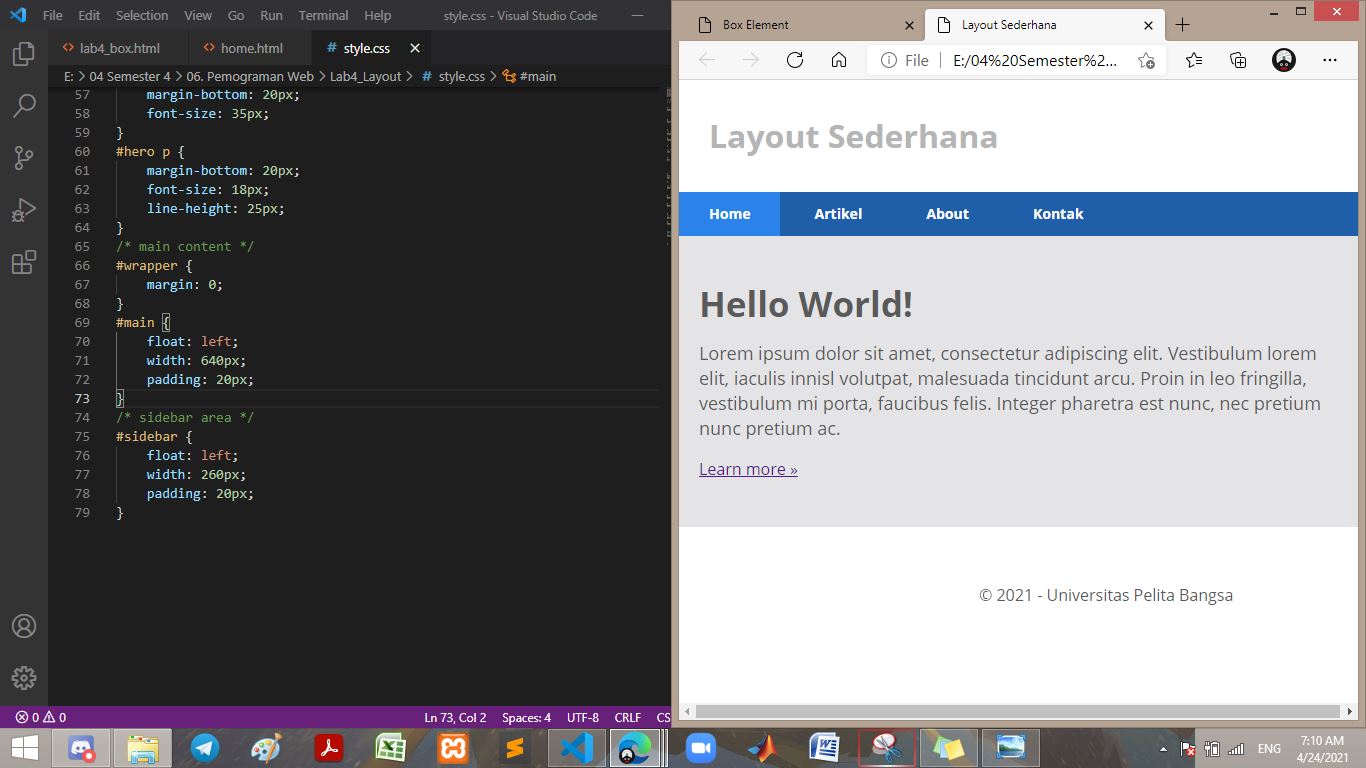Screen dimensions: 1366x768
Task: Reload the Layout Sederhana page in Edge
Action: [x=795, y=60]
